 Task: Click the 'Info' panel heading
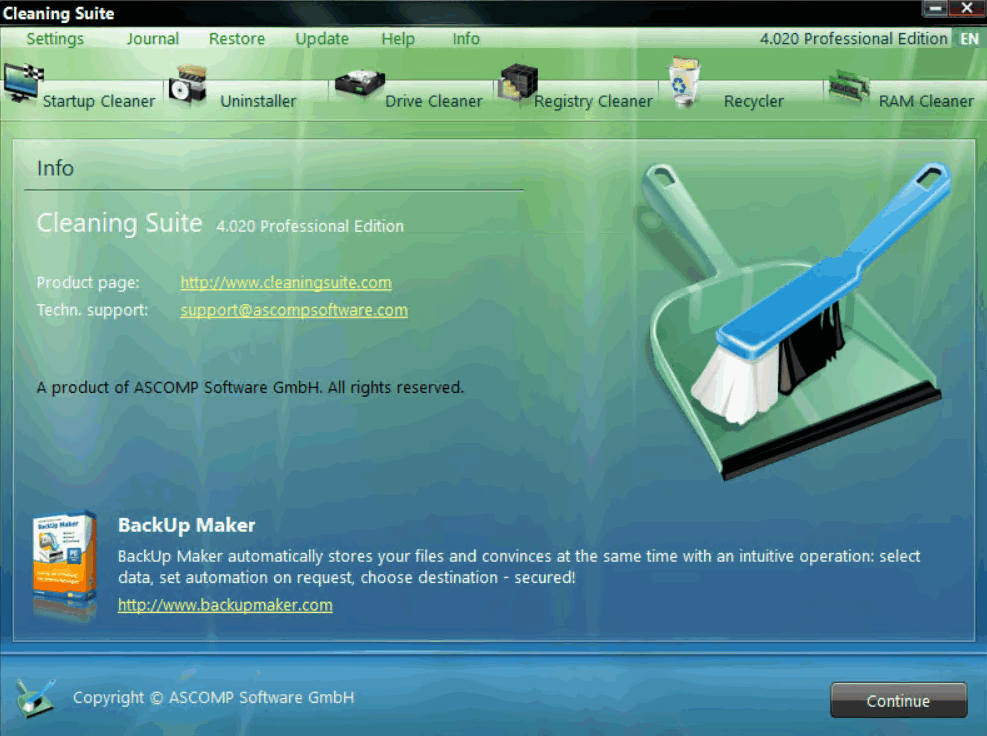tap(55, 169)
